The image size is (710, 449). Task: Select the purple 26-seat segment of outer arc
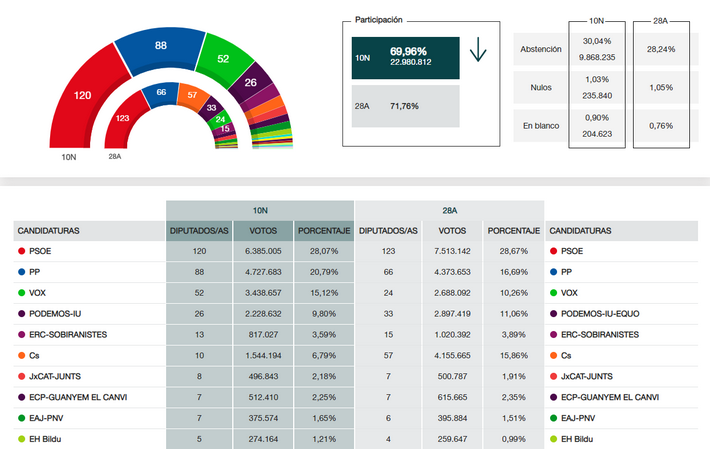point(250,83)
